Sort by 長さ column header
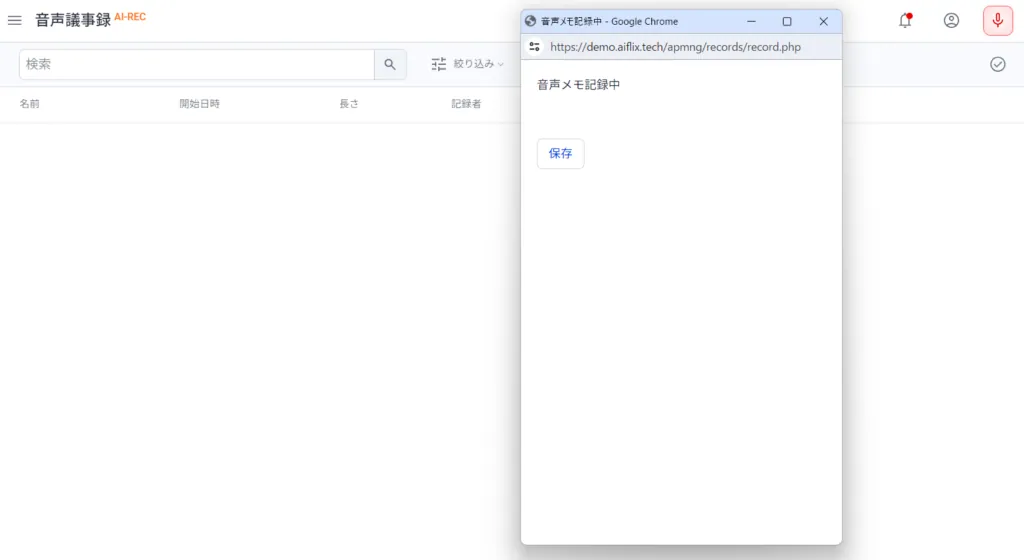 (349, 104)
